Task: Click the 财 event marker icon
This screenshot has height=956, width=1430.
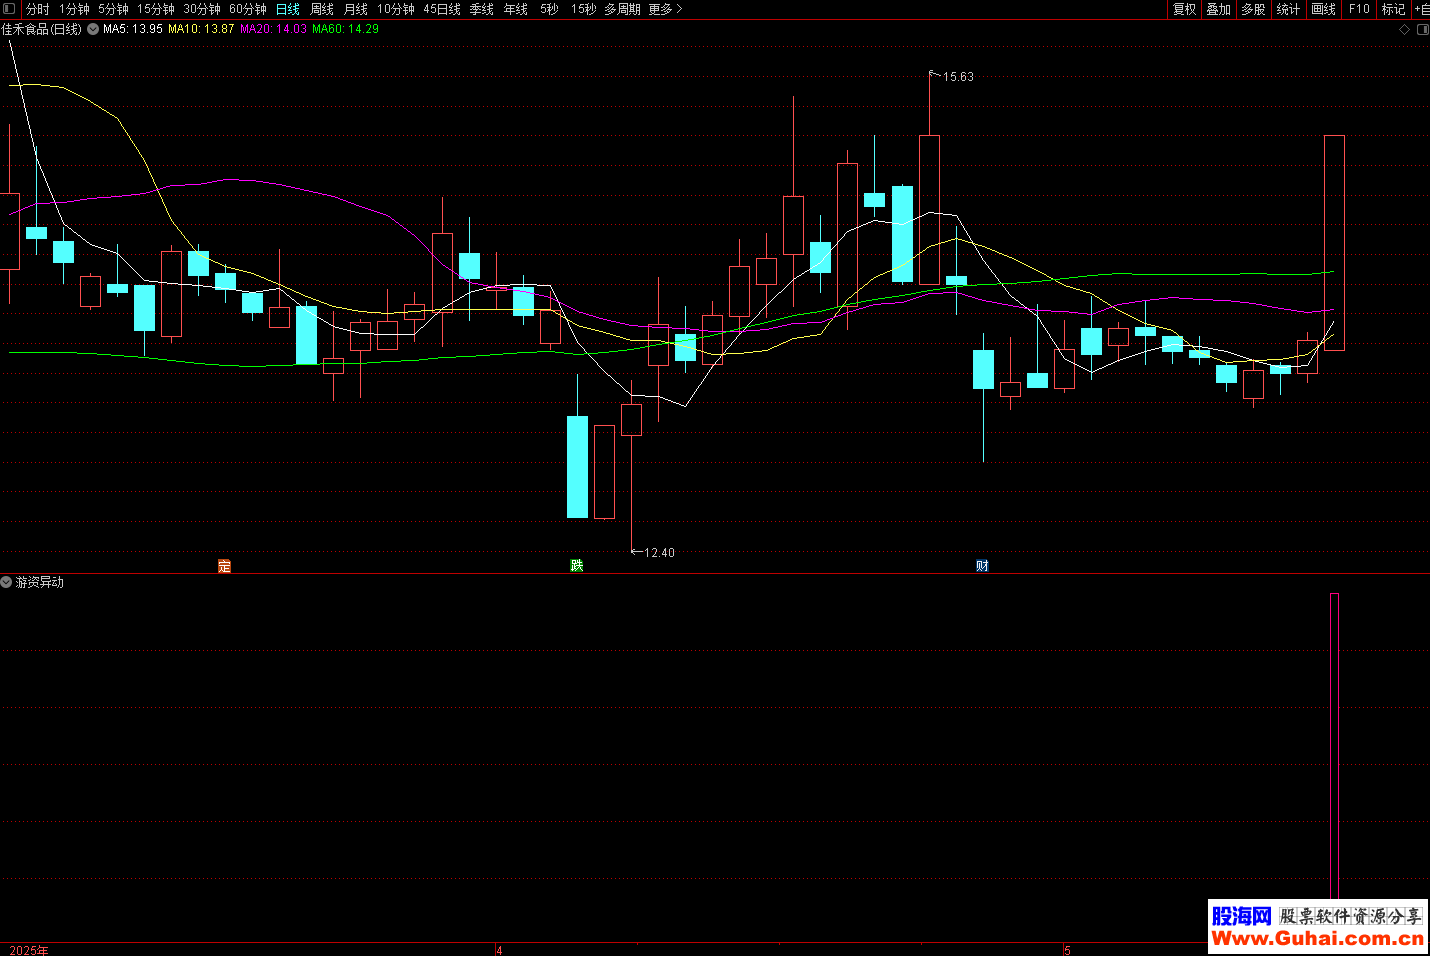Action: click(x=982, y=566)
